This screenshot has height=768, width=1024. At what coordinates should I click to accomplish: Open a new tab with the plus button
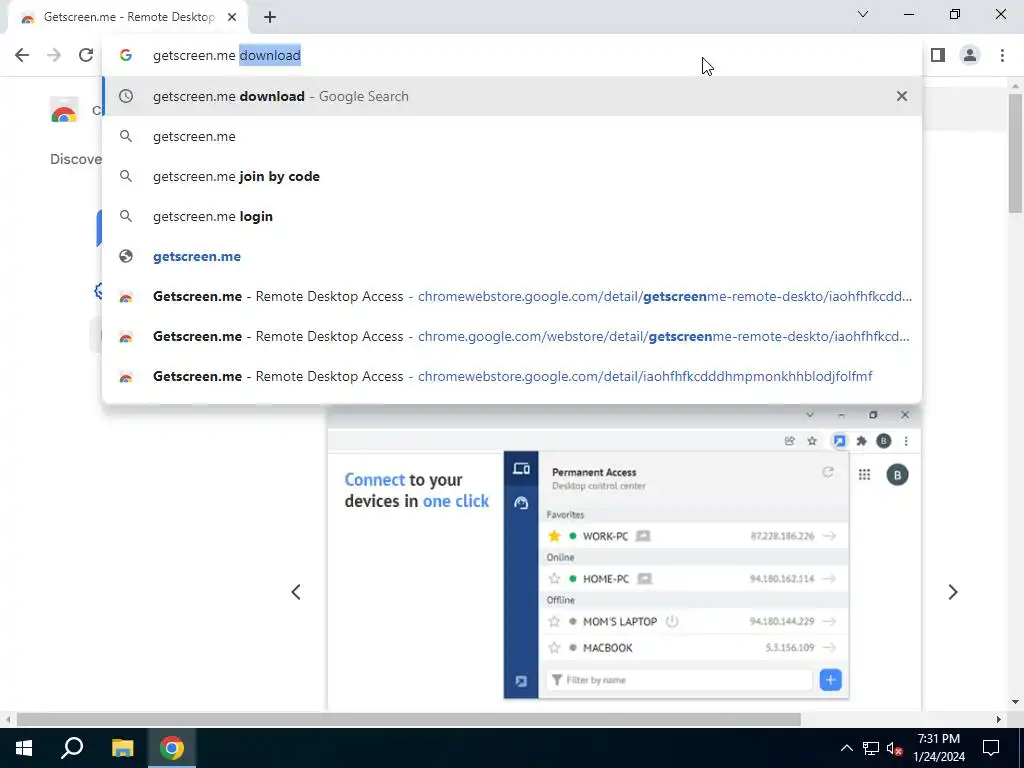[x=270, y=18]
